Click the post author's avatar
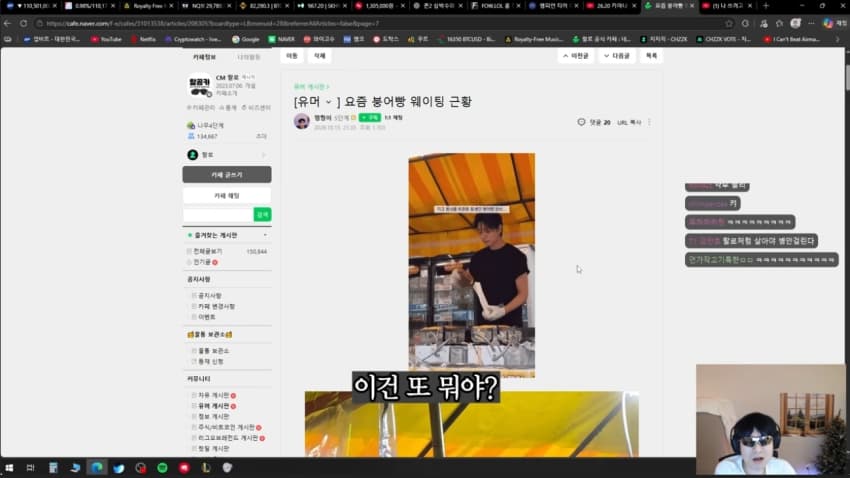Image resolution: width=850 pixels, height=478 pixels. coord(301,121)
